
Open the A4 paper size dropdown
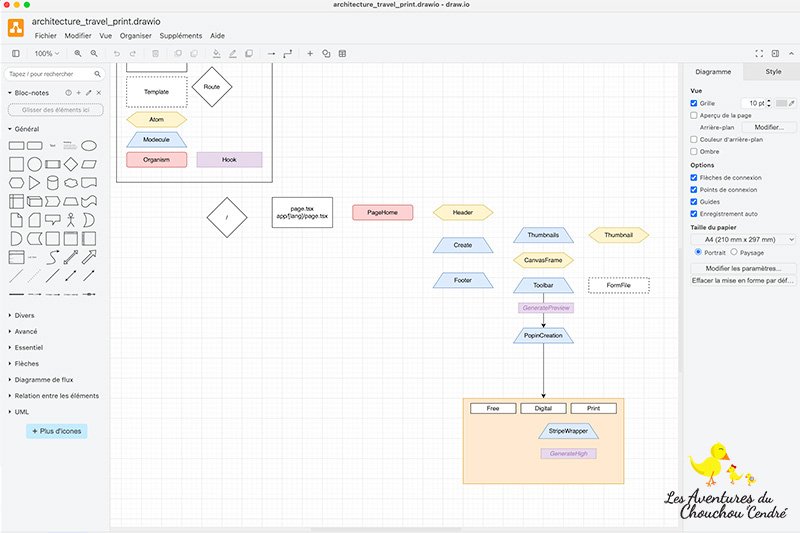click(743, 239)
